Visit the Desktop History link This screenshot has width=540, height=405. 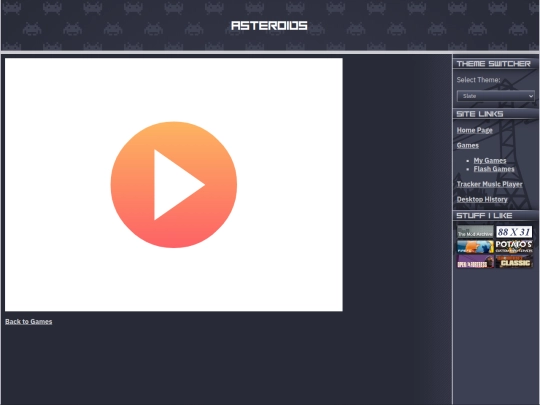click(482, 199)
